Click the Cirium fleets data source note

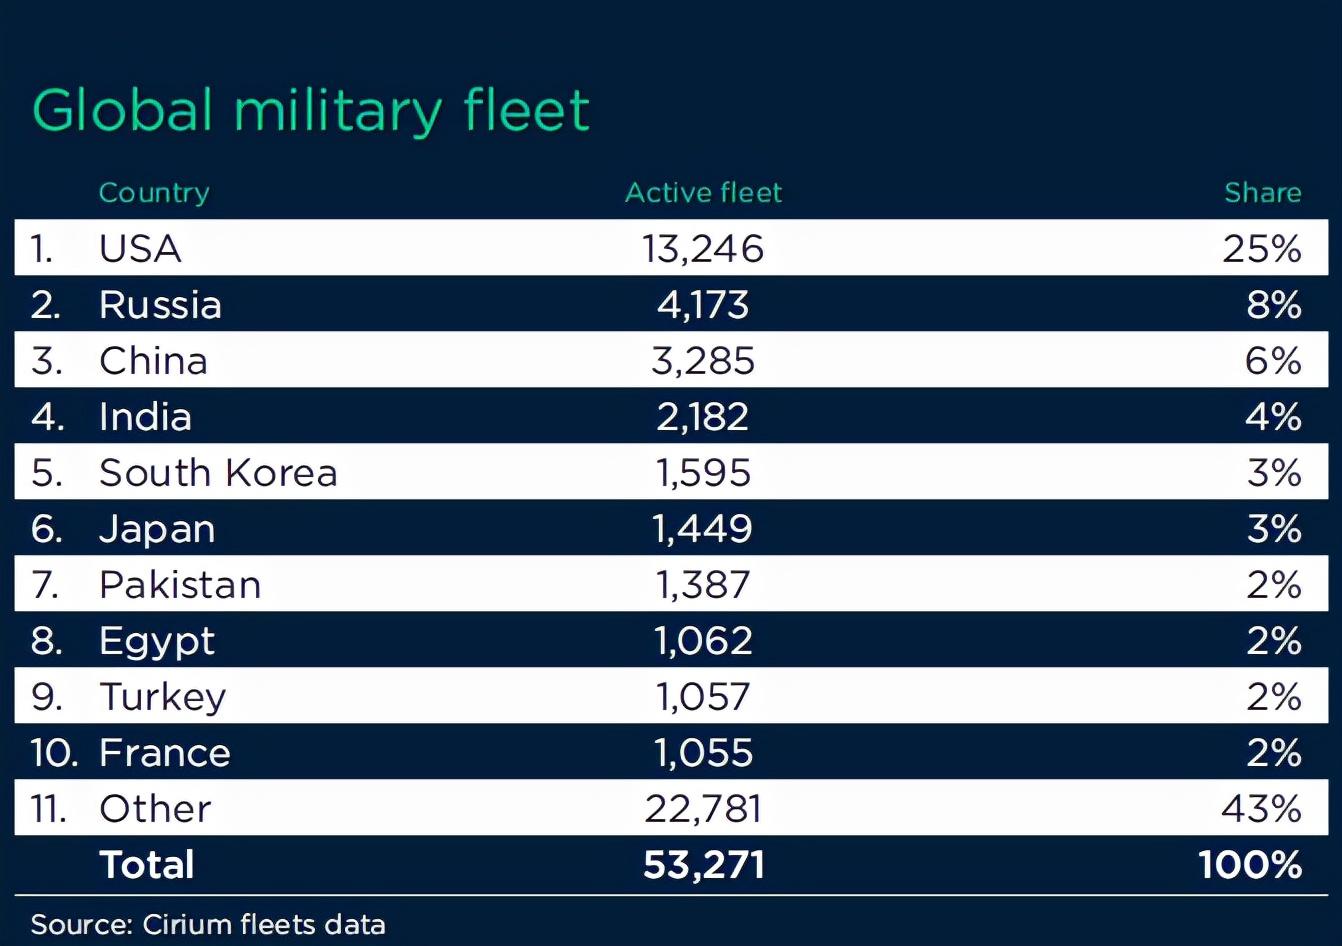coord(208,924)
